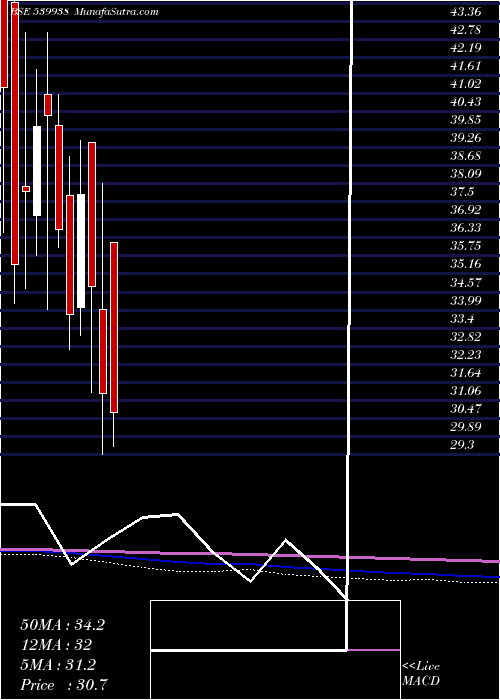Image resolution: width=500 pixels, height=700 pixels.
Task: Click the 33.4 price level
Action: 462,319
